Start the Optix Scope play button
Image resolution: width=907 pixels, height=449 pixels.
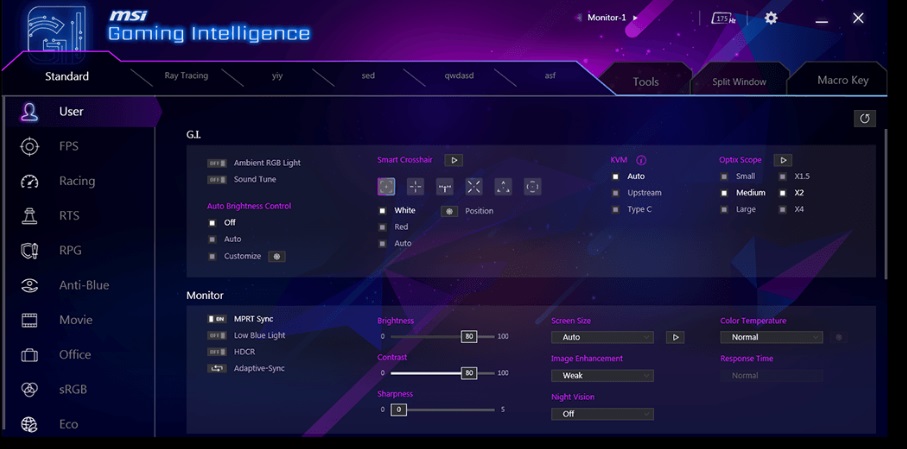(x=783, y=160)
